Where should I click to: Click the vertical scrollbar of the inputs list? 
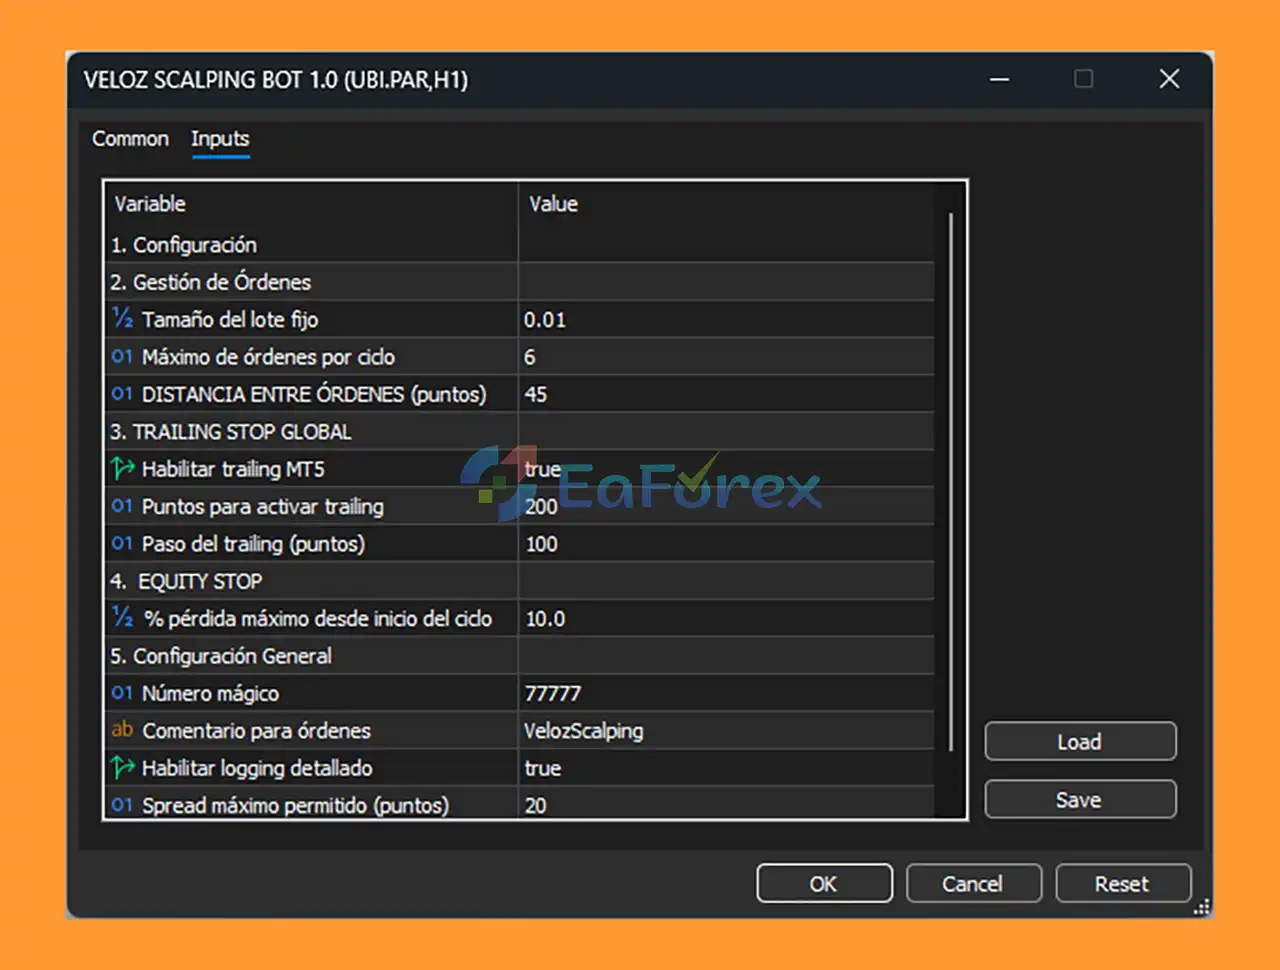point(950,480)
